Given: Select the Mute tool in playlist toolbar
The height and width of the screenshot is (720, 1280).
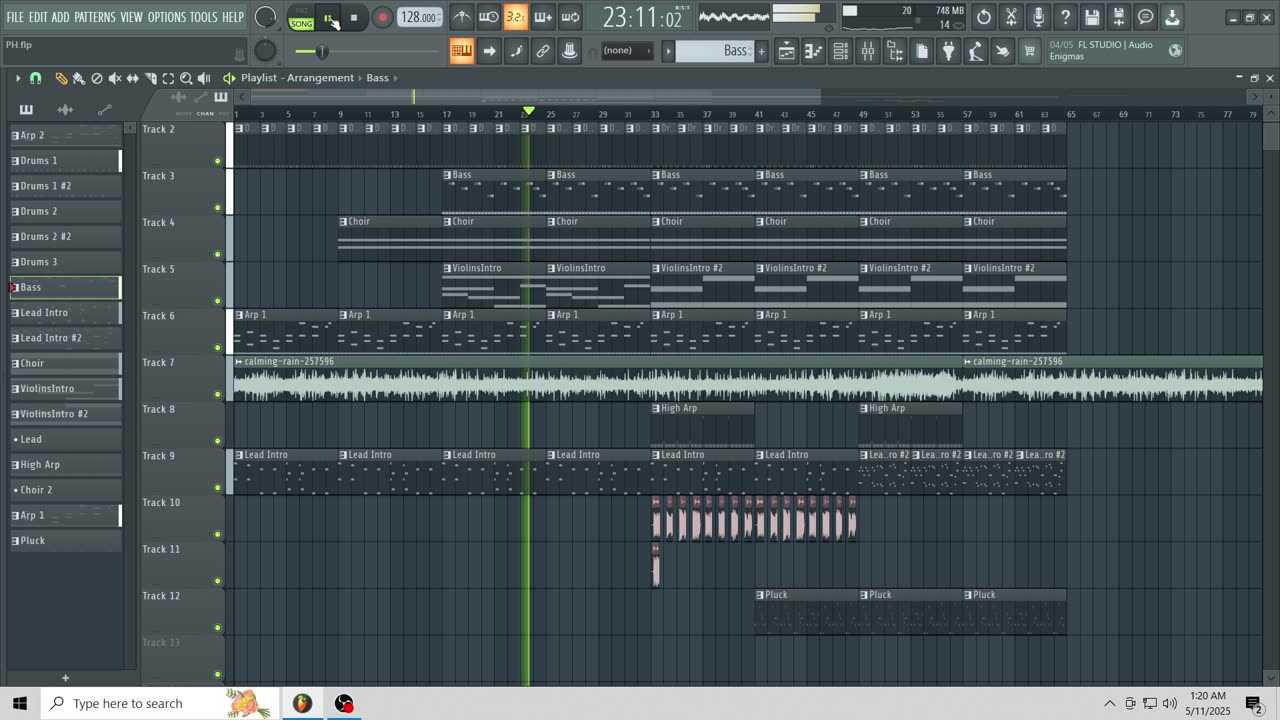Looking at the screenshot, I should coord(115,78).
